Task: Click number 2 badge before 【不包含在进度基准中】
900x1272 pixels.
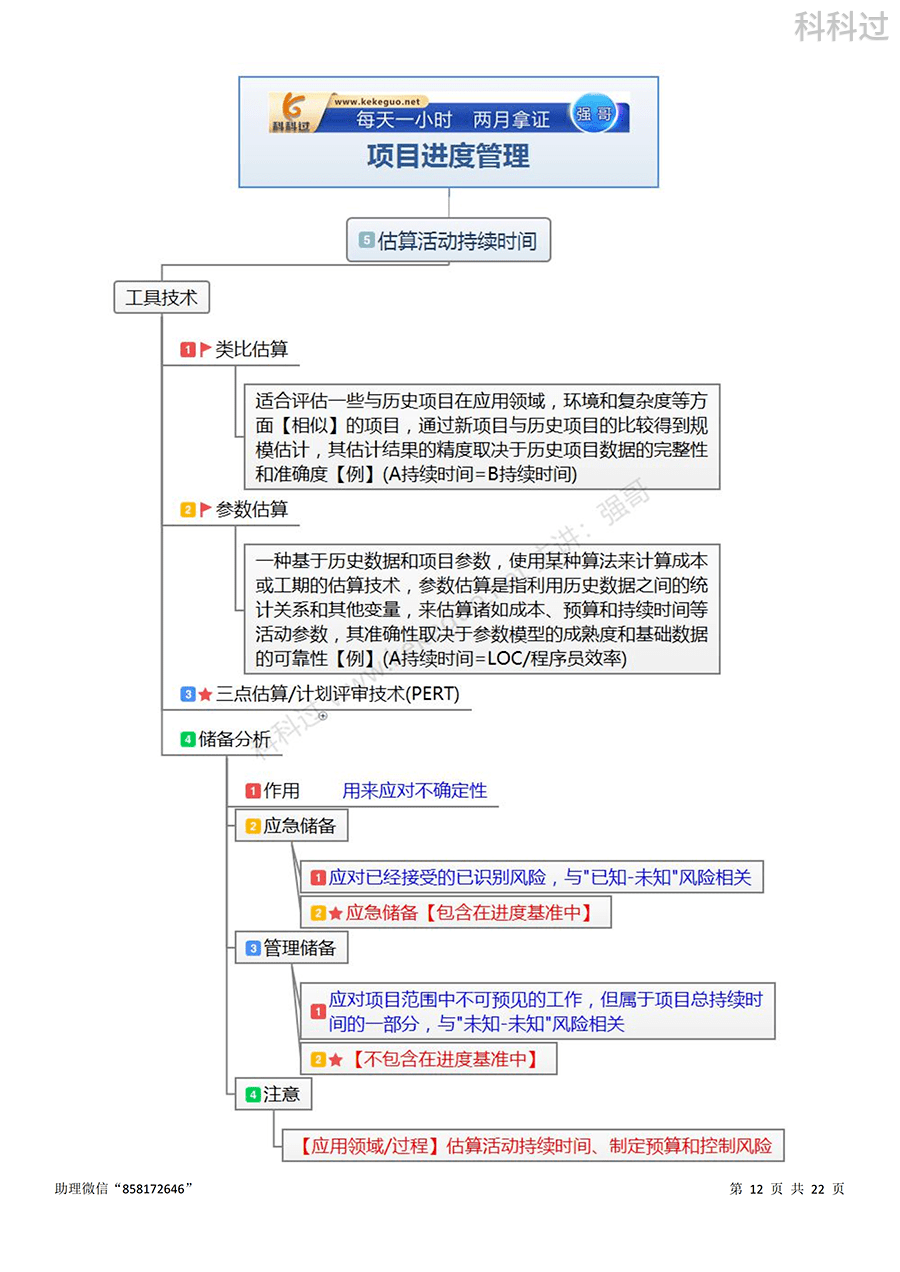Action: point(318,1059)
